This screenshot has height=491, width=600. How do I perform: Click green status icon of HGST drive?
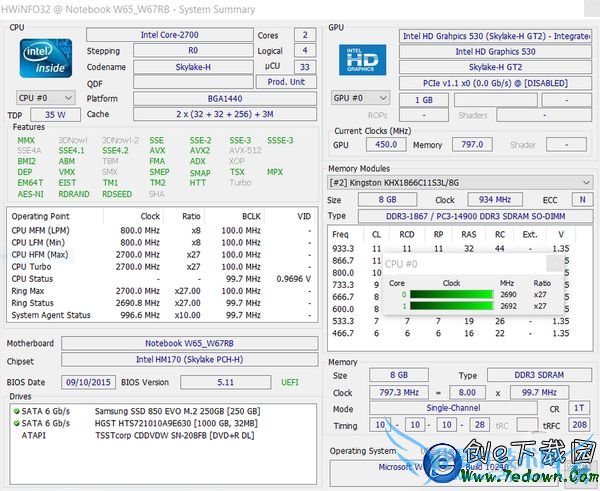16,423
